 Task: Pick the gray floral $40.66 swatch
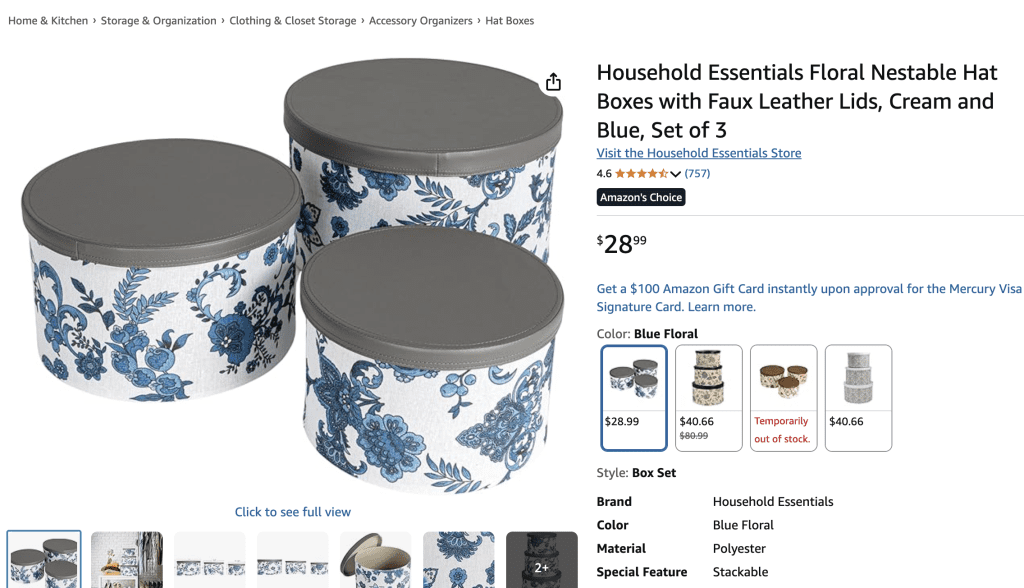(858, 398)
